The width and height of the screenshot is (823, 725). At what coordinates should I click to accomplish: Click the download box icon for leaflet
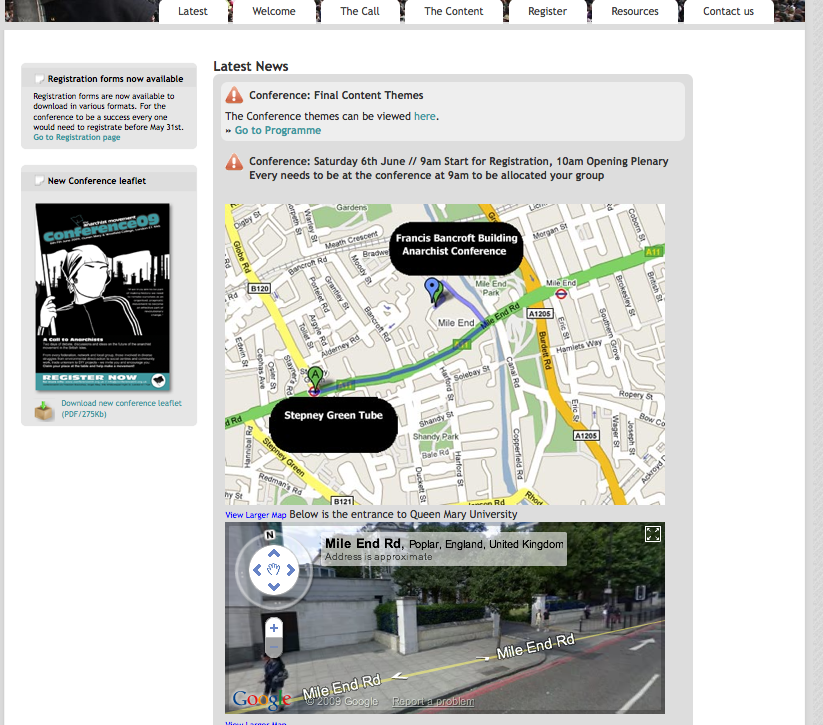click(44, 410)
